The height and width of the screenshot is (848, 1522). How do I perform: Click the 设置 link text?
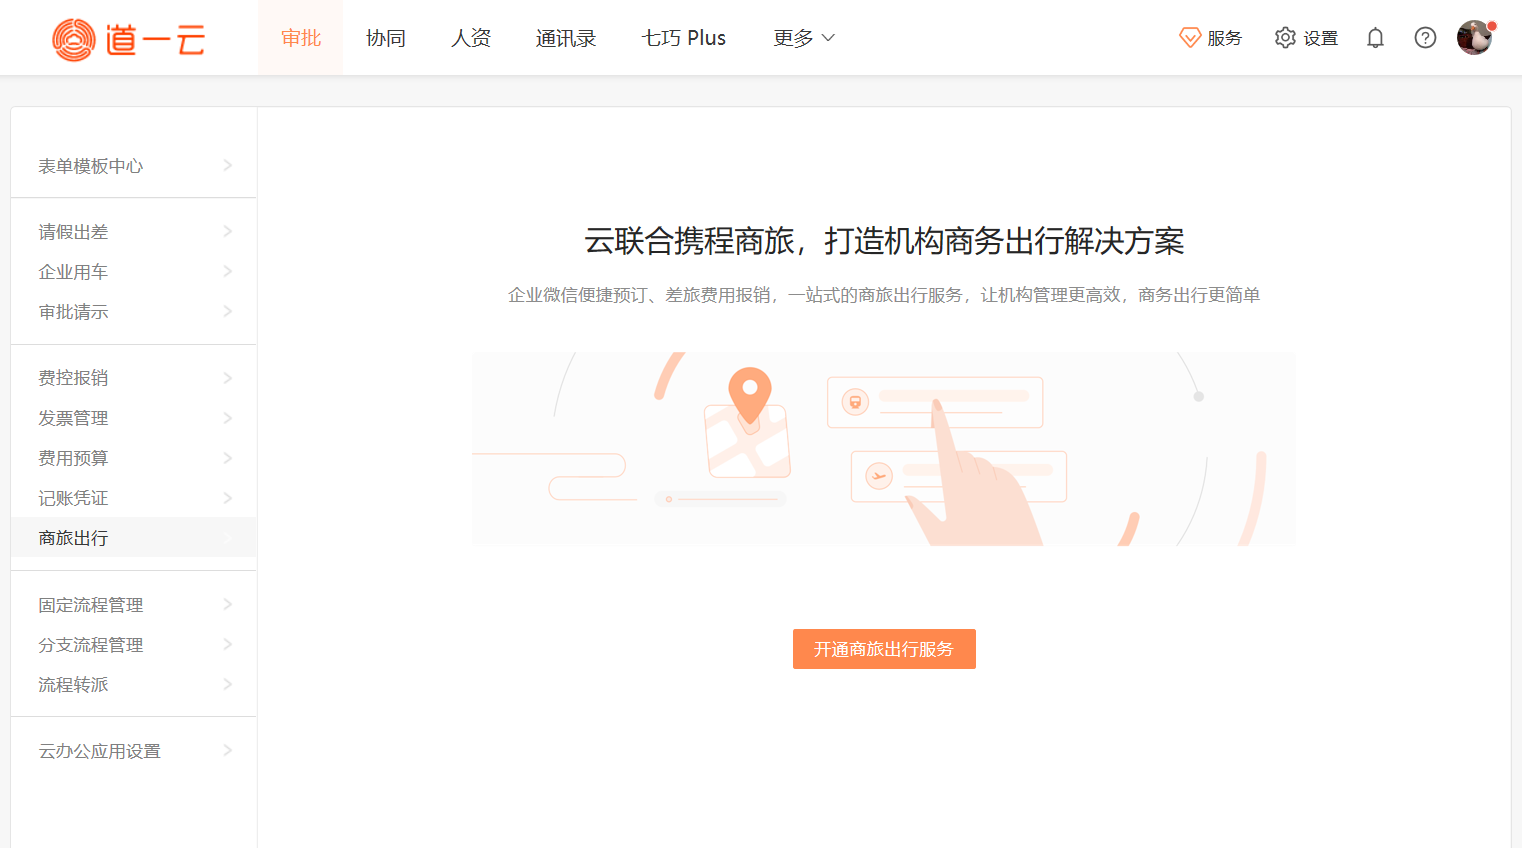pos(1320,38)
